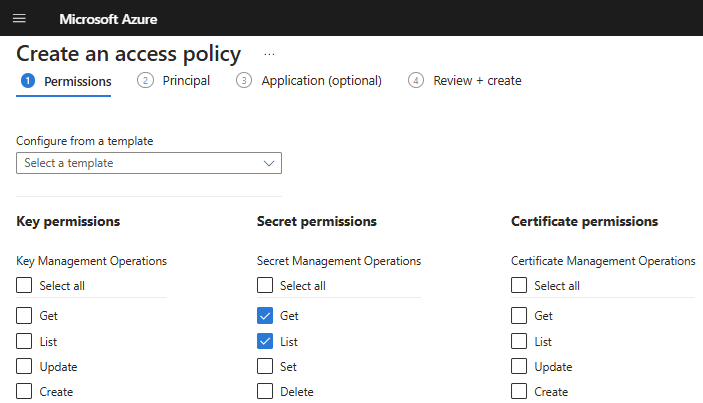Enable the Get certificate permission
The image size is (703, 403).
coord(519,316)
